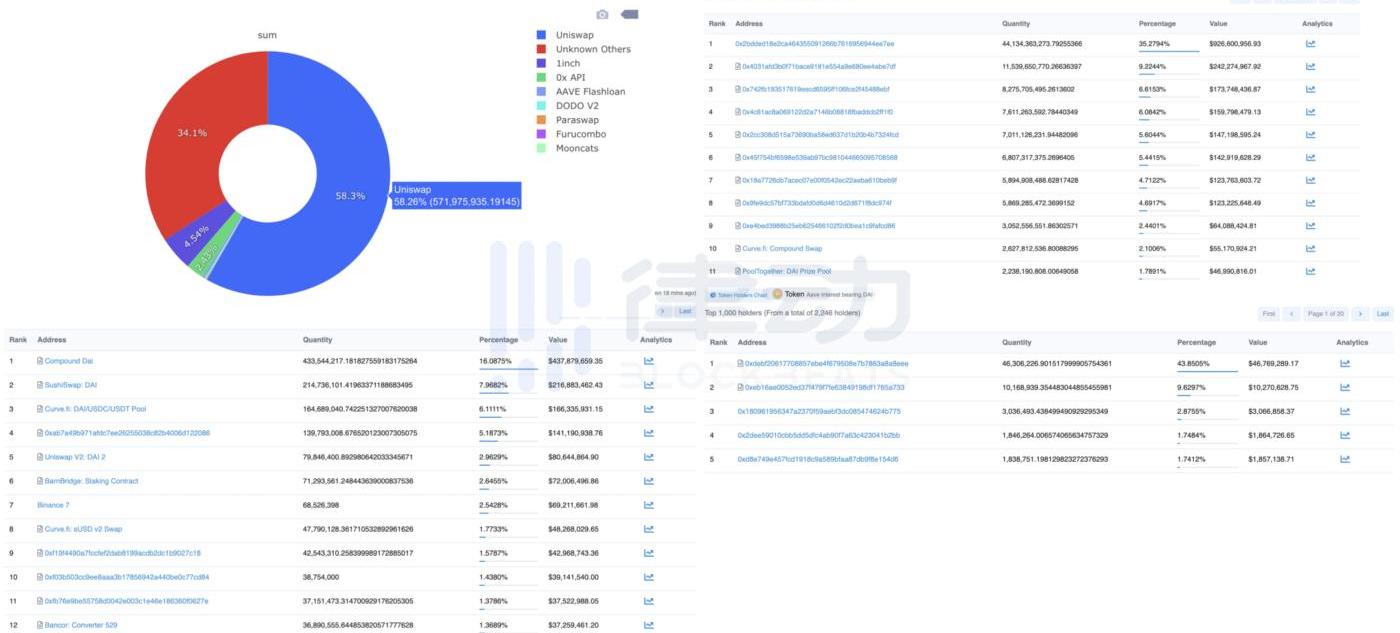Jump to Last page of holders
This screenshot has width=1400, height=633.
click(1383, 314)
